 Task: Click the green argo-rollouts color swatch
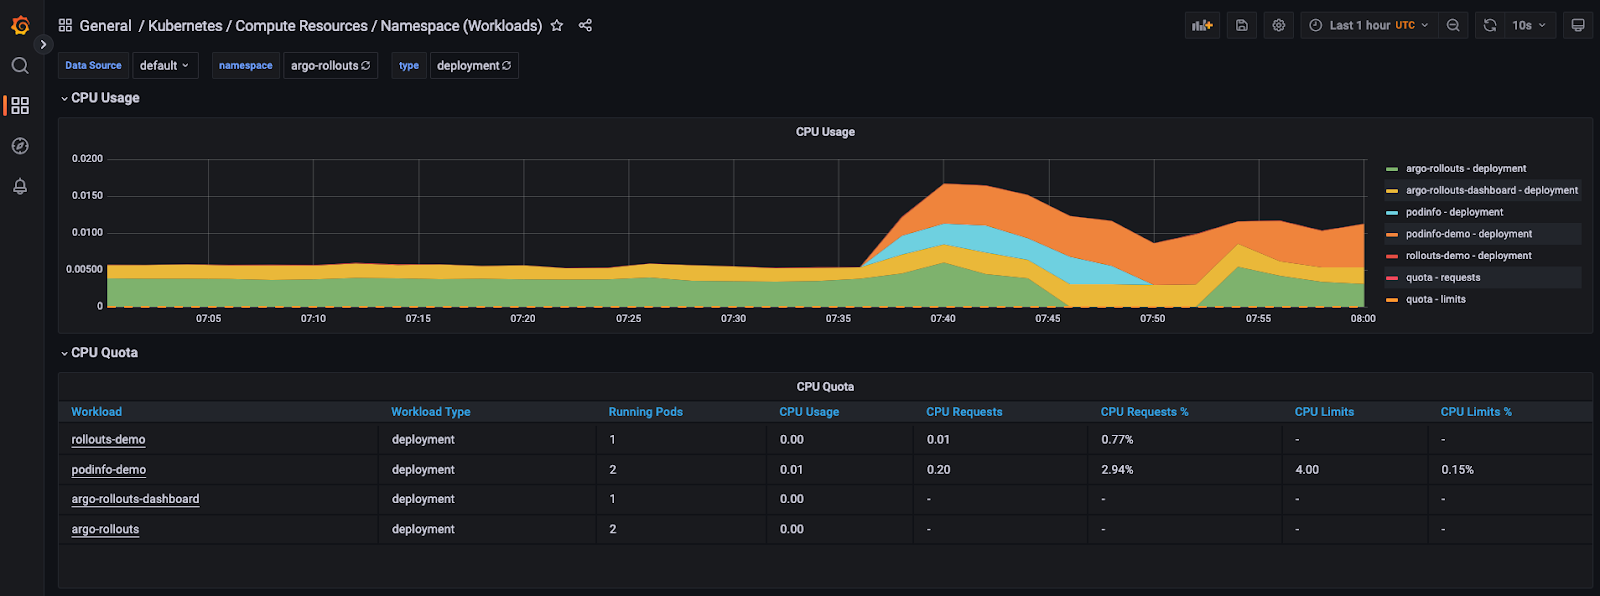[x=1392, y=169]
